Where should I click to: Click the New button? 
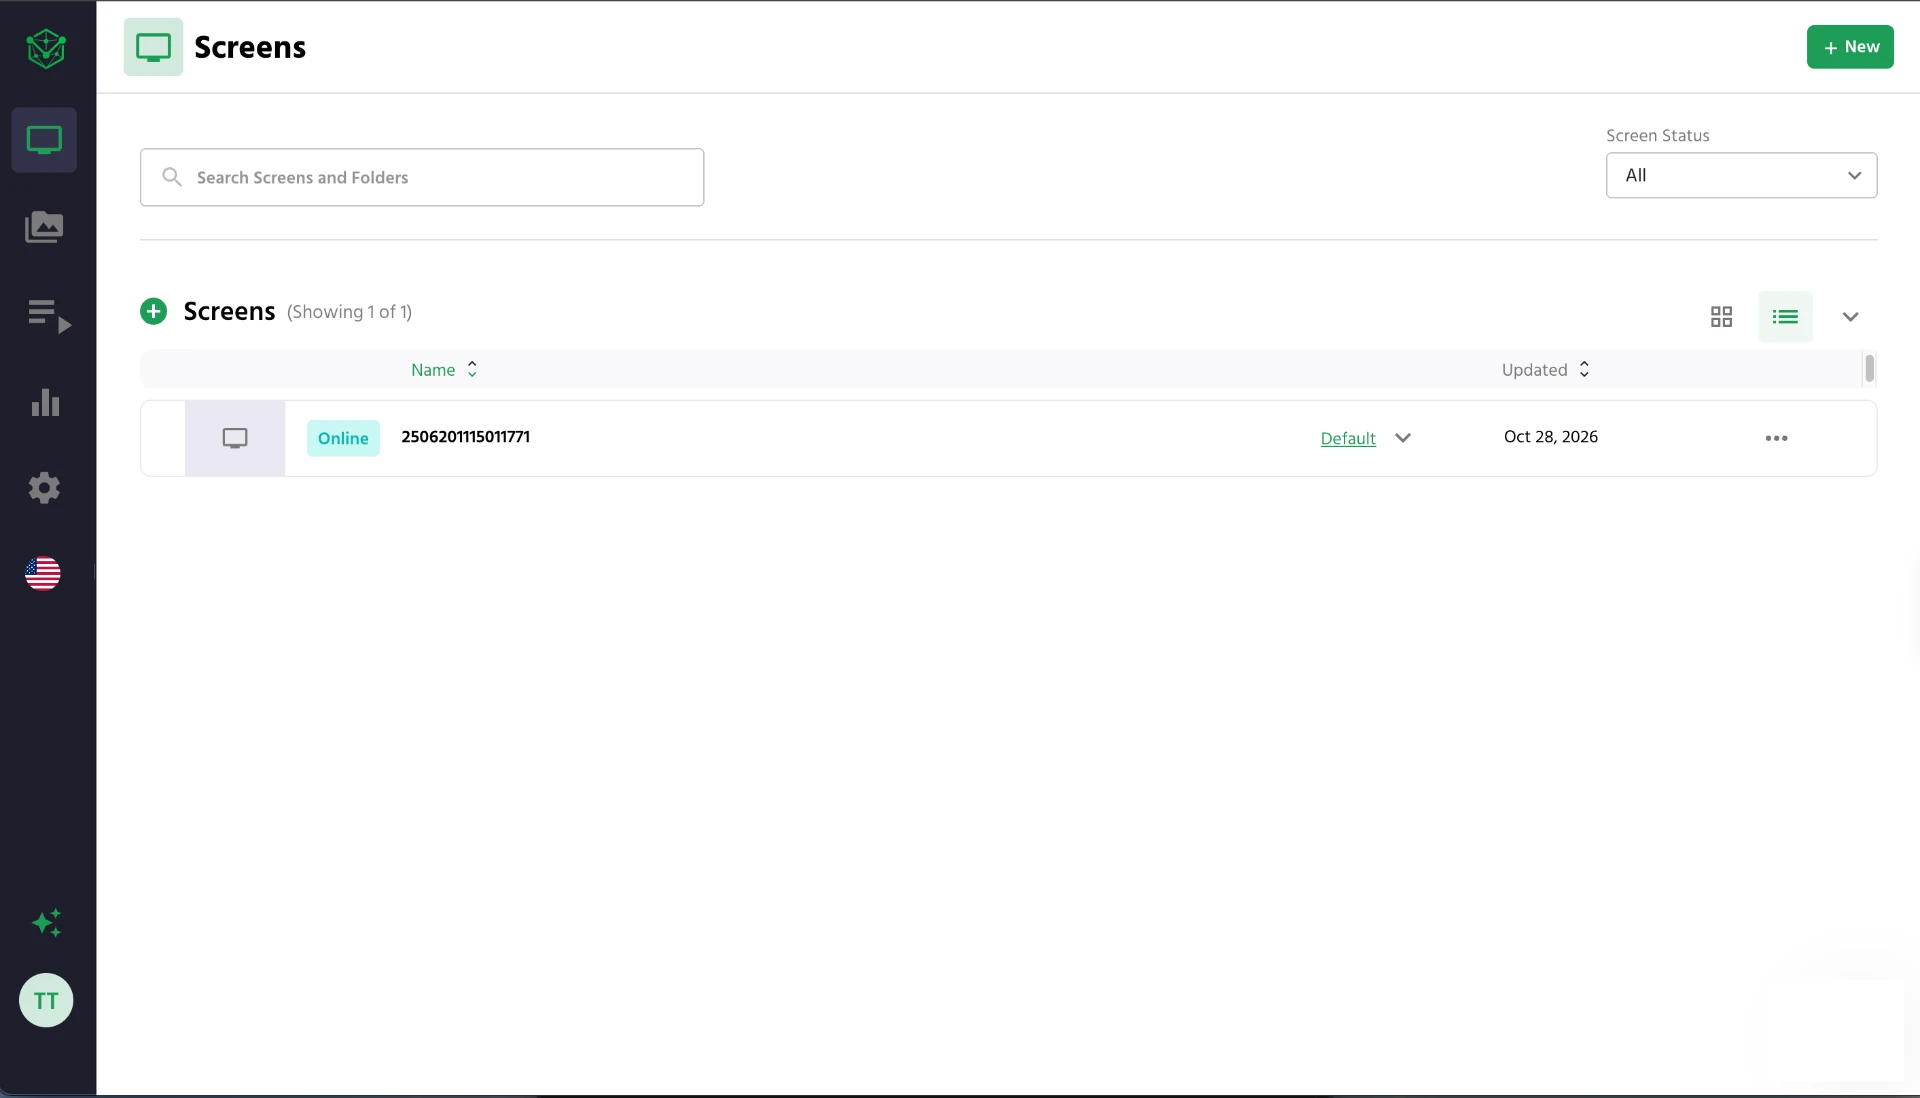[x=1850, y=47]
